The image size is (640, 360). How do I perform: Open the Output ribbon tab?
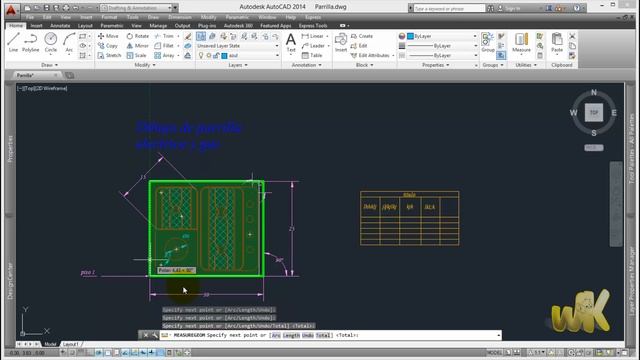(182, 25)
